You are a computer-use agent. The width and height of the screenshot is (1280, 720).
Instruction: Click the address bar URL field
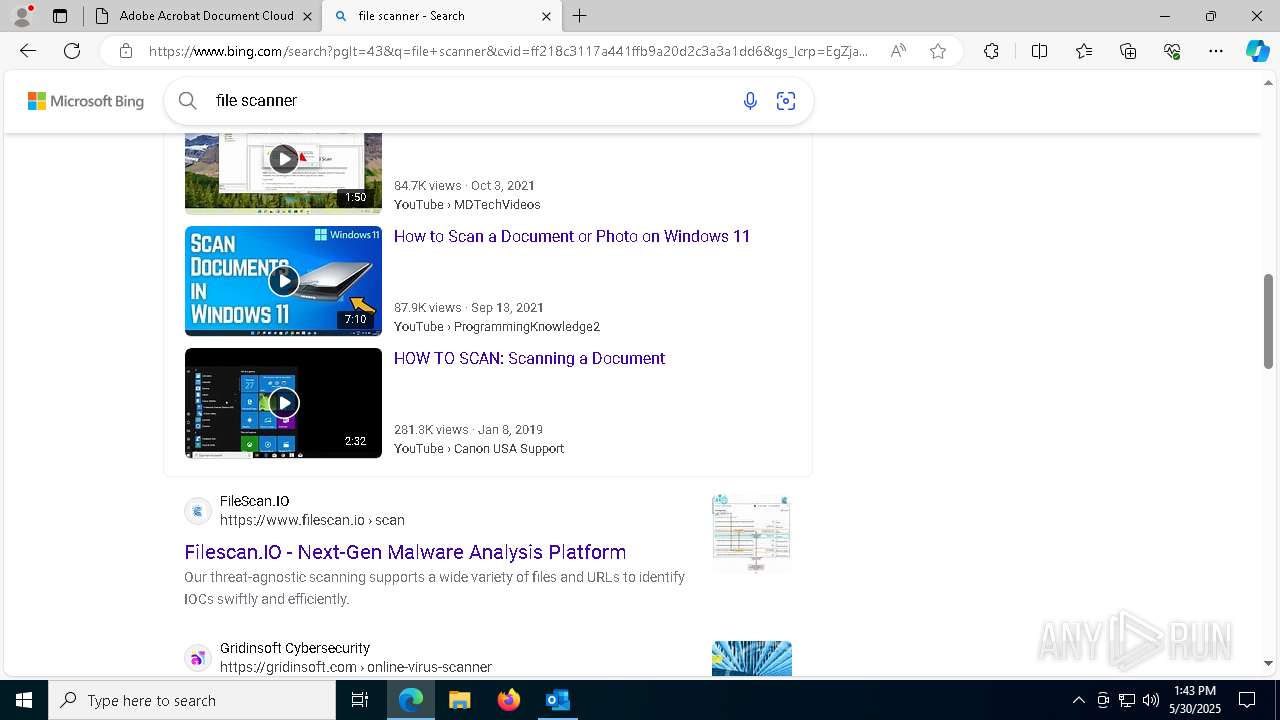508,51
